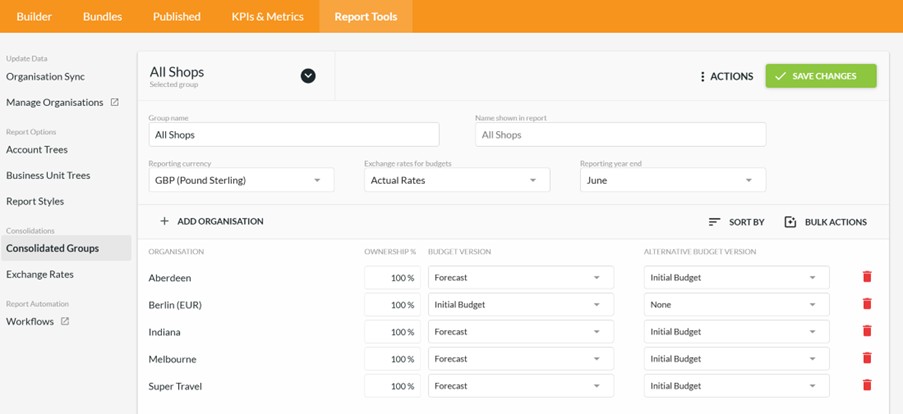The width and height of the screenshot is (903, 414).
Task: Open Manage Organisations link
Action: pos(55,102)
